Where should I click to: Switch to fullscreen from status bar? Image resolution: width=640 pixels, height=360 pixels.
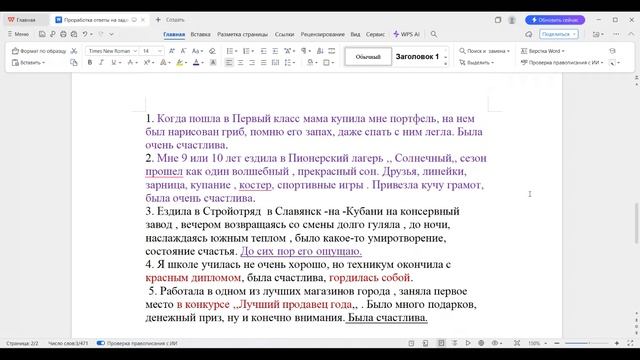tap(631, 343)
